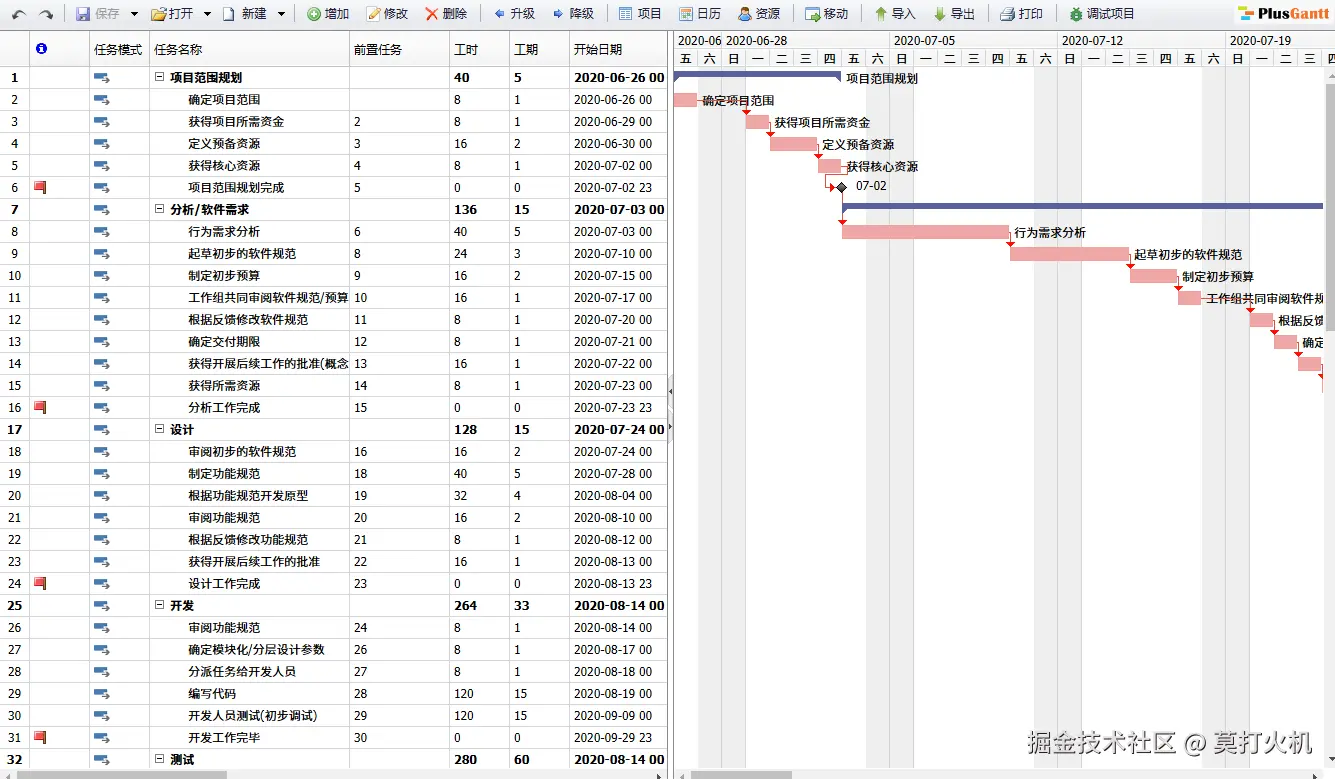Screen dimensions: 1335x779
Task: Click the 删除 delete task button
Action: 446,14
